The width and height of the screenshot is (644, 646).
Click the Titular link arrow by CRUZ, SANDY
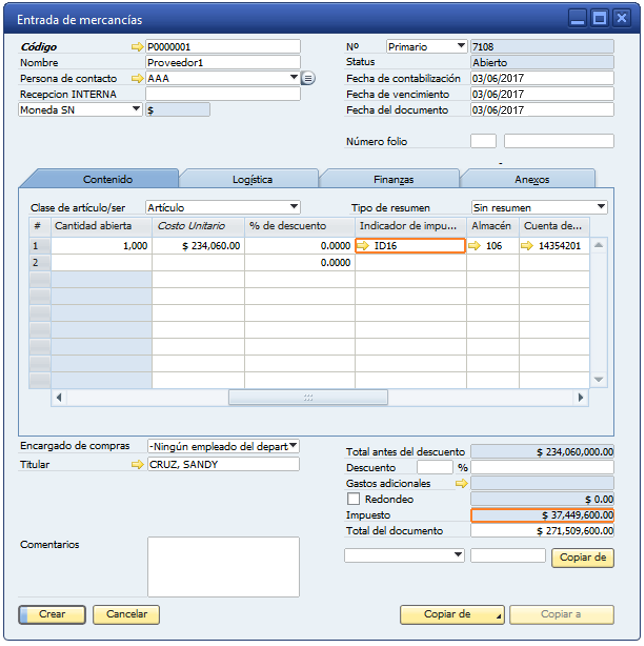coord(137,465)
